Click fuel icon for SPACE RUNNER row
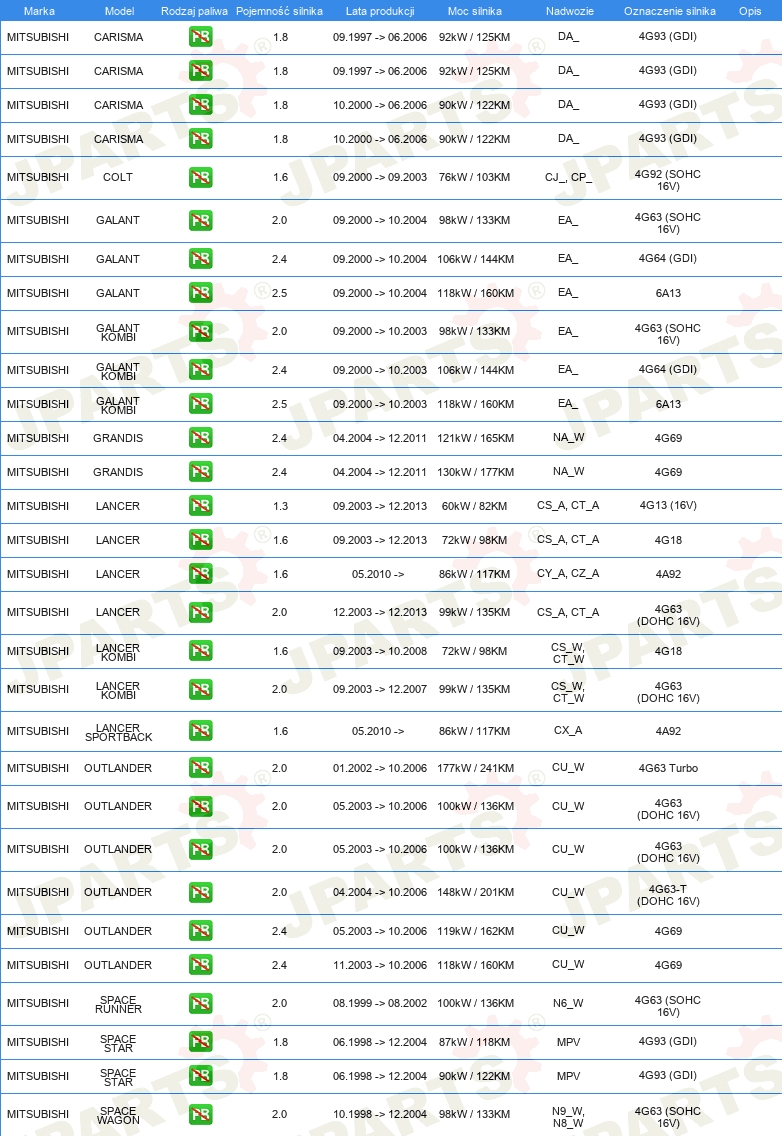The image size is (782, 1136). (201, 1003)
